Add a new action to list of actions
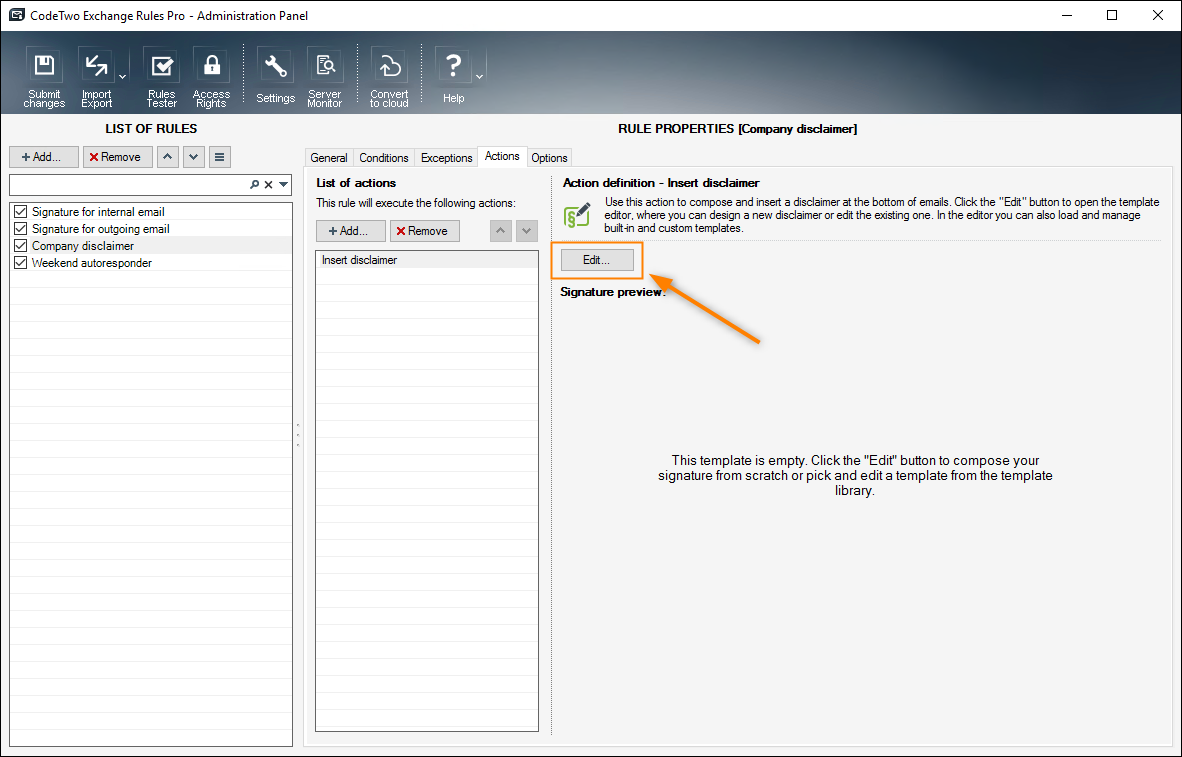This screenshot has height=757, width=1182. coord(351,231)
